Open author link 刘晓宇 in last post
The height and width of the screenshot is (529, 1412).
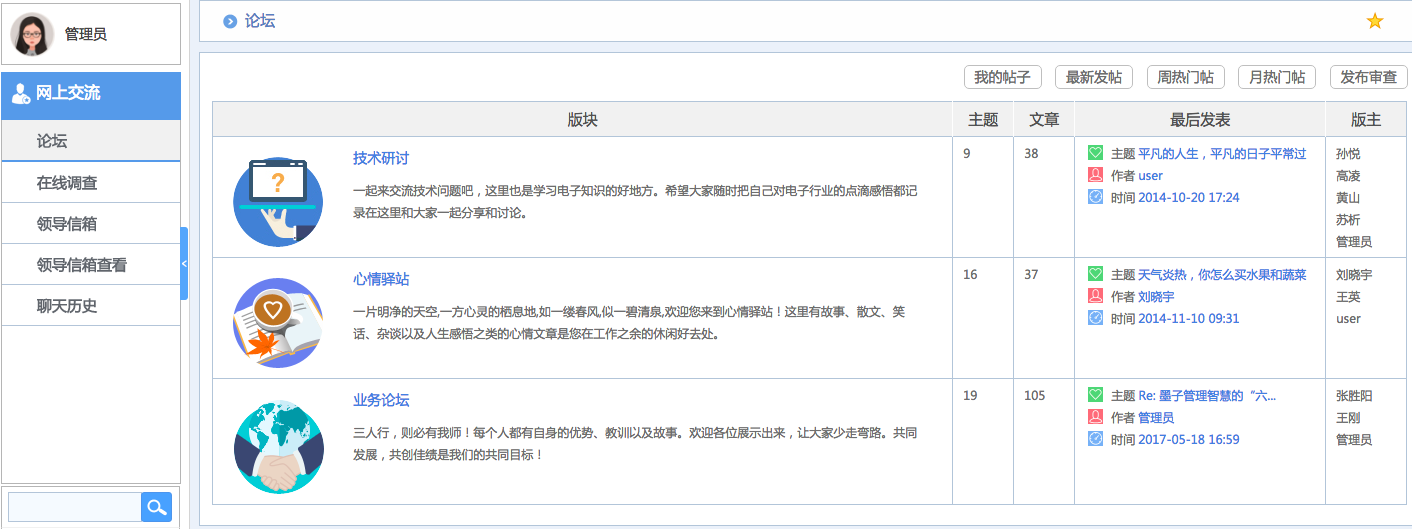[x=1156, y=296]
